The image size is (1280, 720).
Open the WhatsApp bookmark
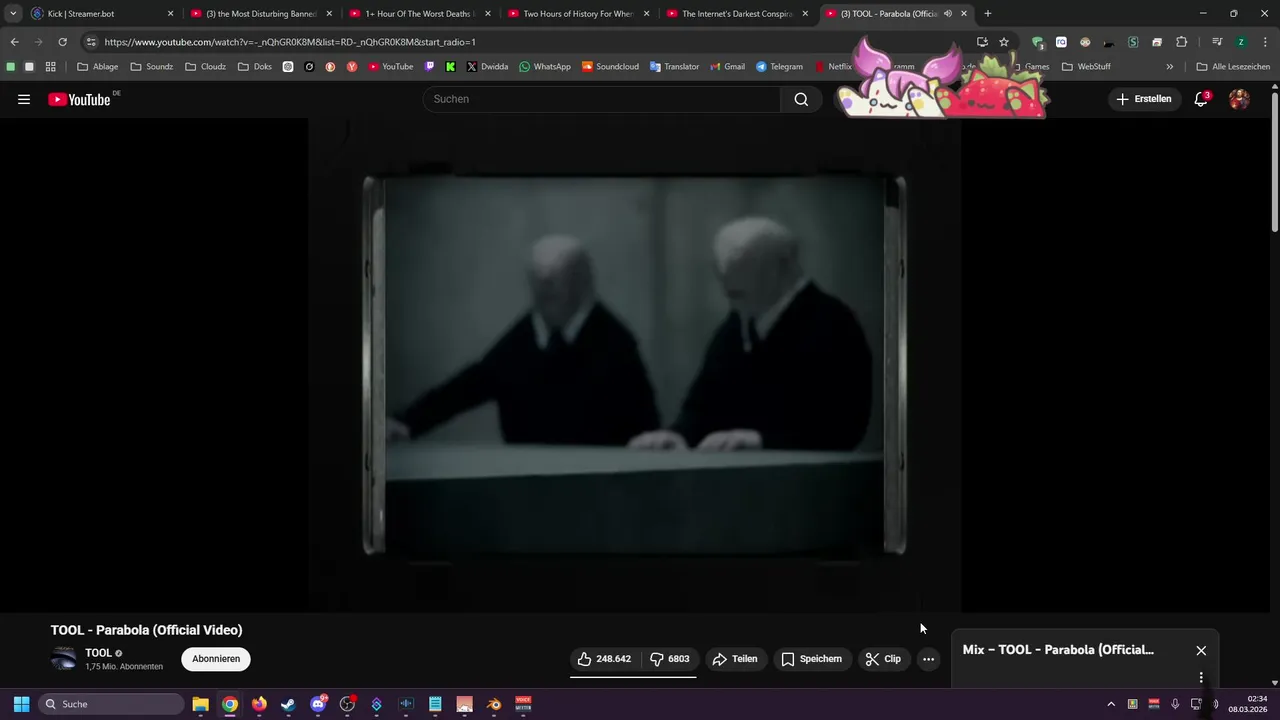pos(545,67)
